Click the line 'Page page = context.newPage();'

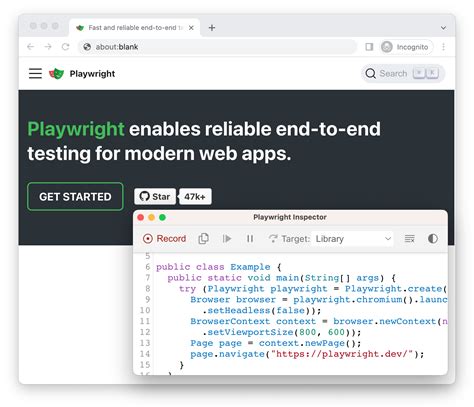[275, 343]
